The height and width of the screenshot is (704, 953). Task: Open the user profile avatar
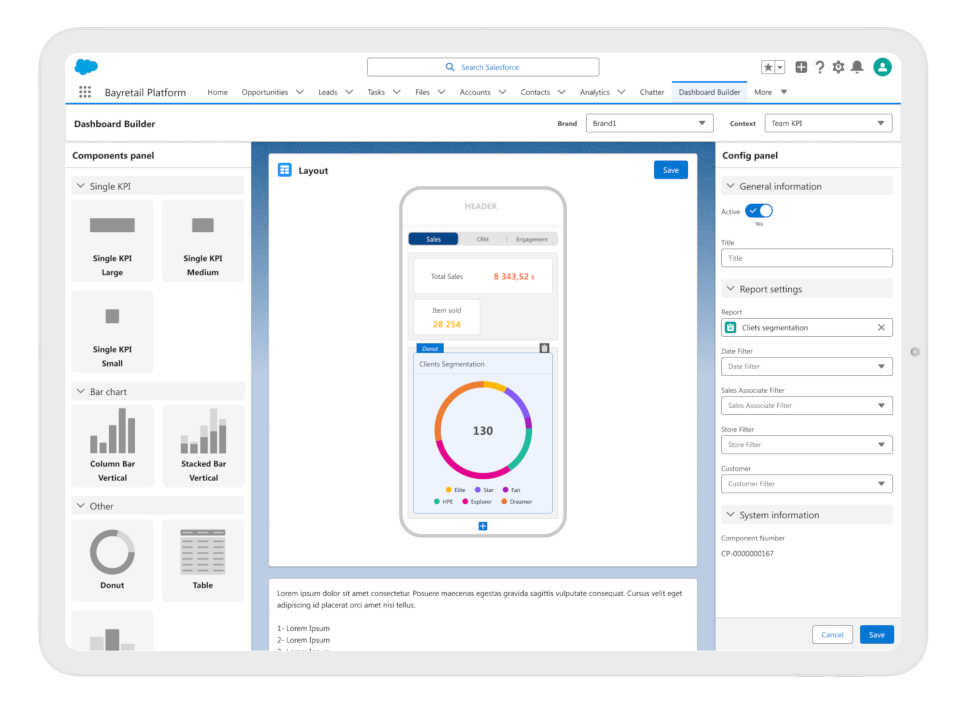(x=882, y=67)
